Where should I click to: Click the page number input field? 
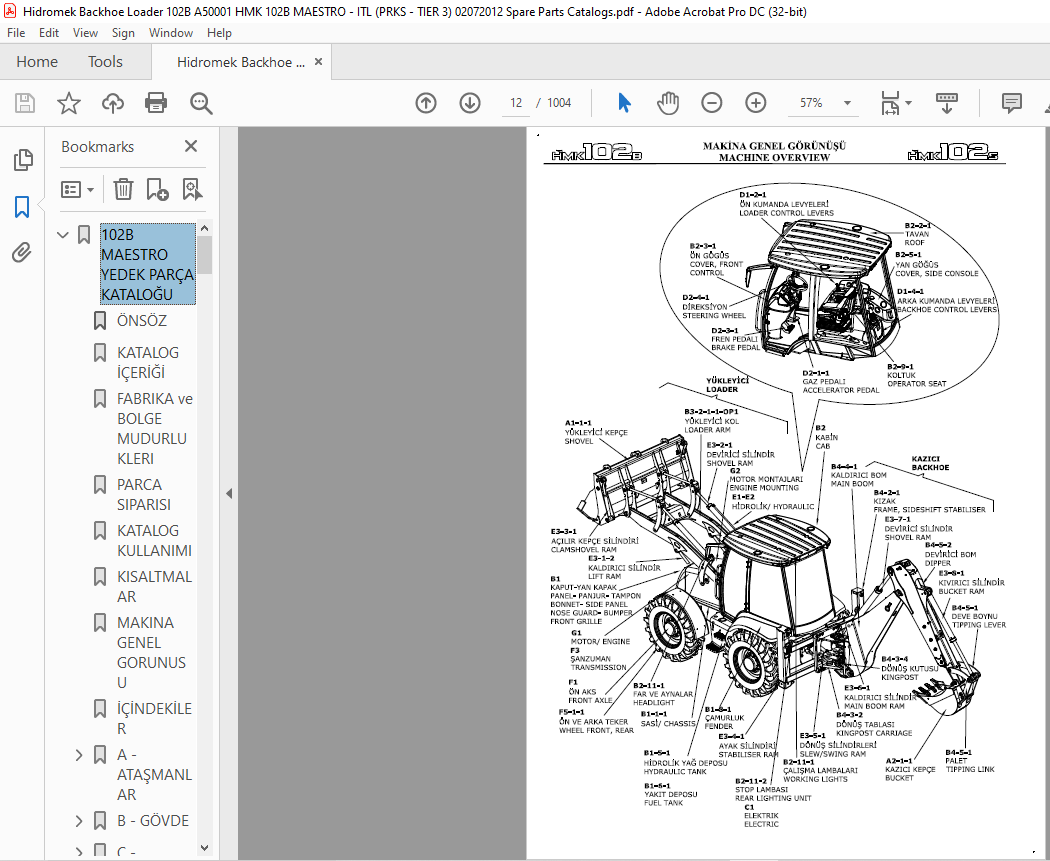[x=516, y=103]
